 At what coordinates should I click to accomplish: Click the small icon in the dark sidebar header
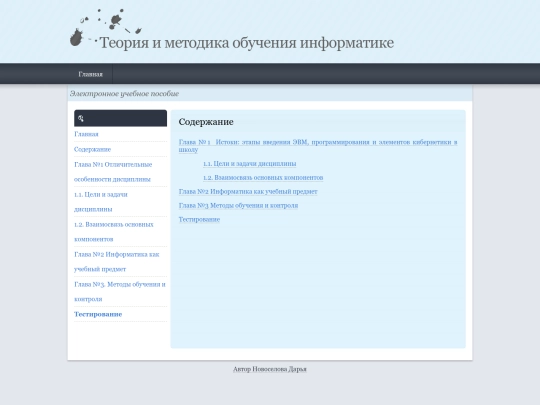(x=81, y=118)
